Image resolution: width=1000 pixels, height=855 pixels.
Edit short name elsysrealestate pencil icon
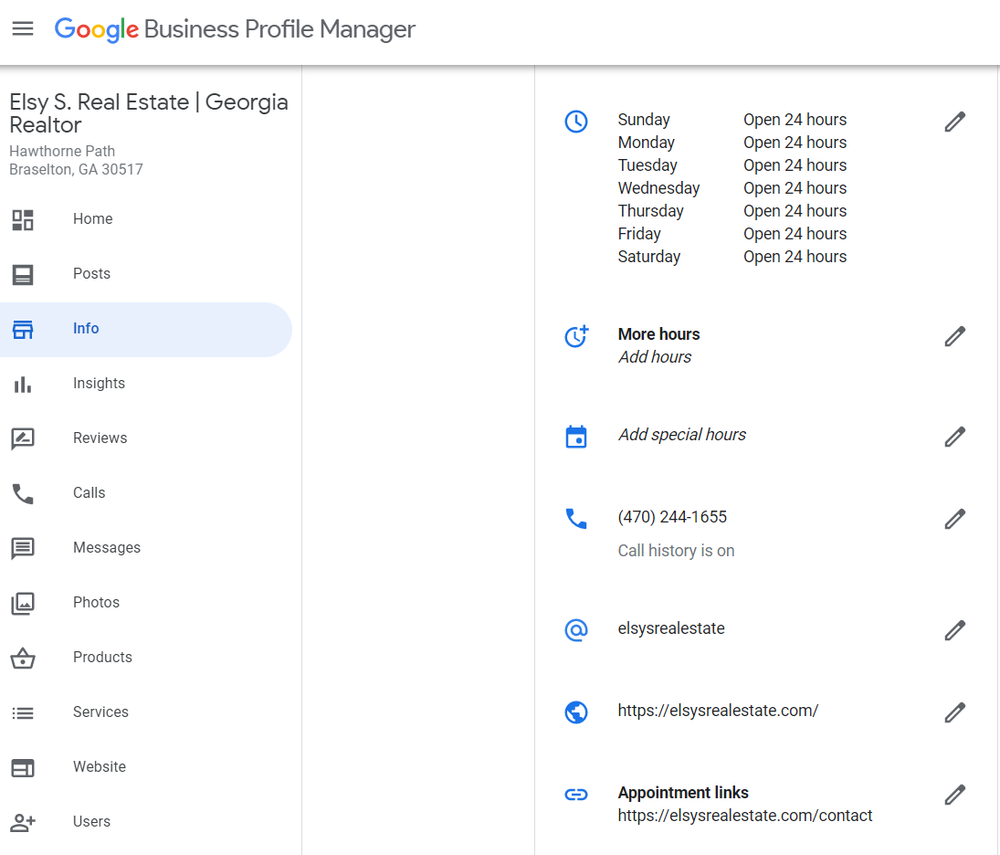pos(955,631)
